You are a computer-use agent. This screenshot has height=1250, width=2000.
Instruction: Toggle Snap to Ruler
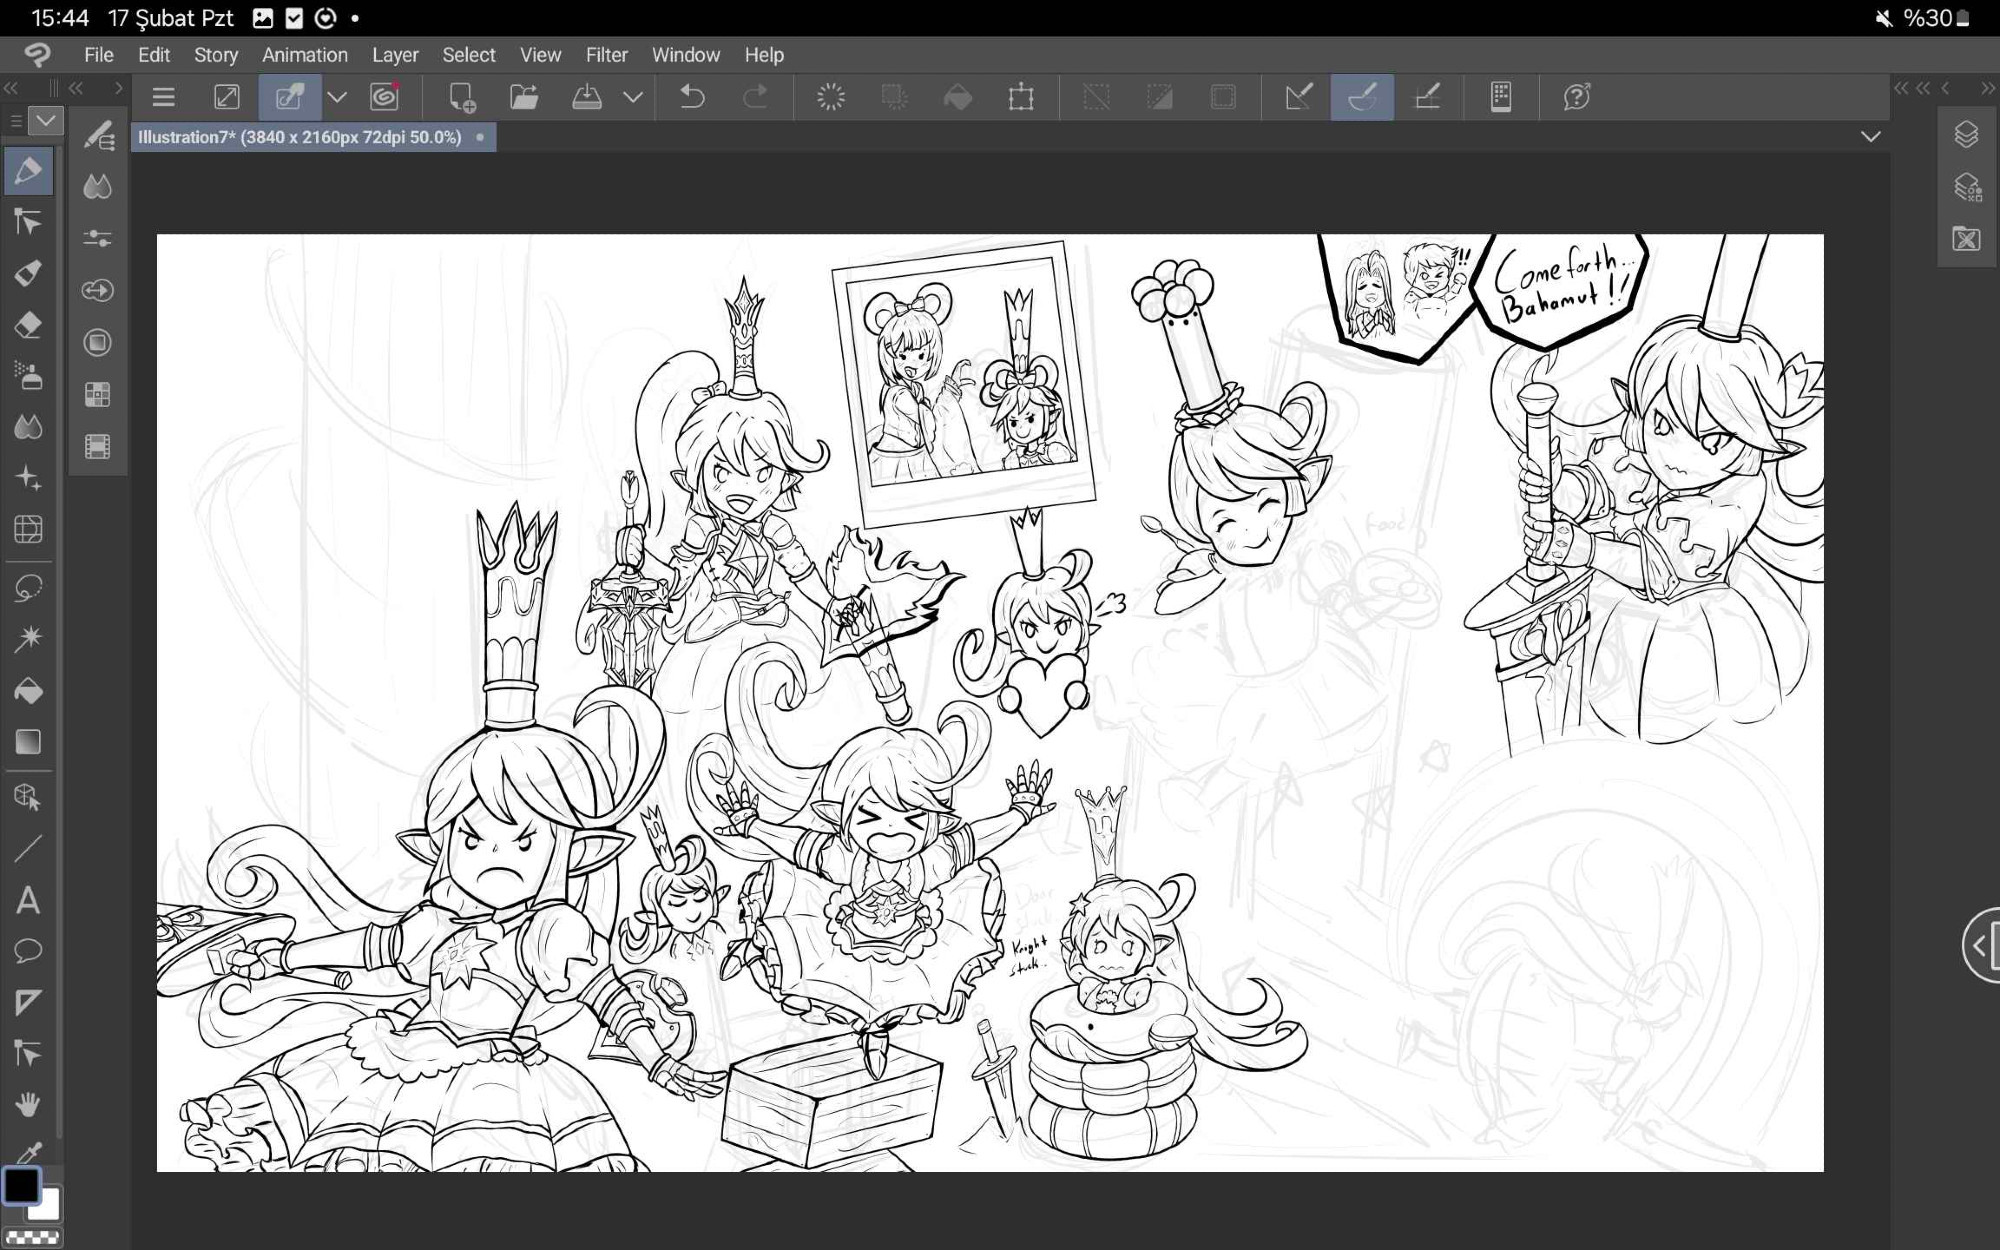[x=1298, y=97]
